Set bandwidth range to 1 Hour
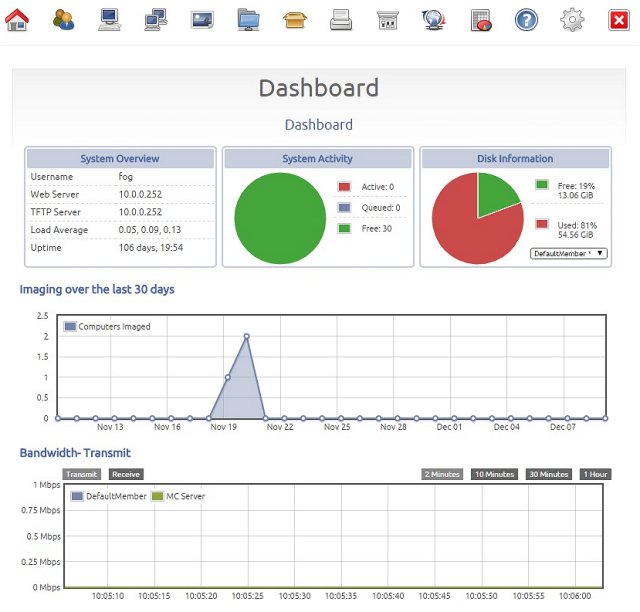 point(596,474)
